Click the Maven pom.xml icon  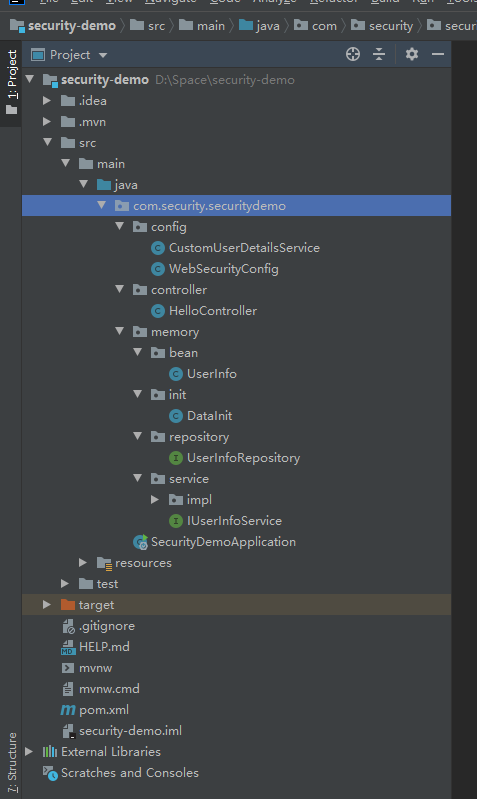[x=68, y=710]
